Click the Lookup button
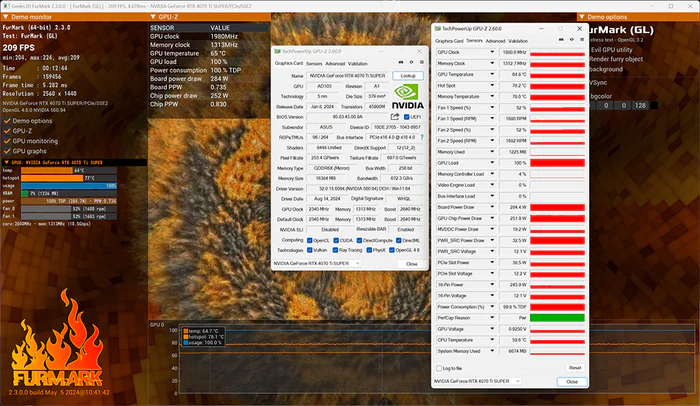 [408, 76]
